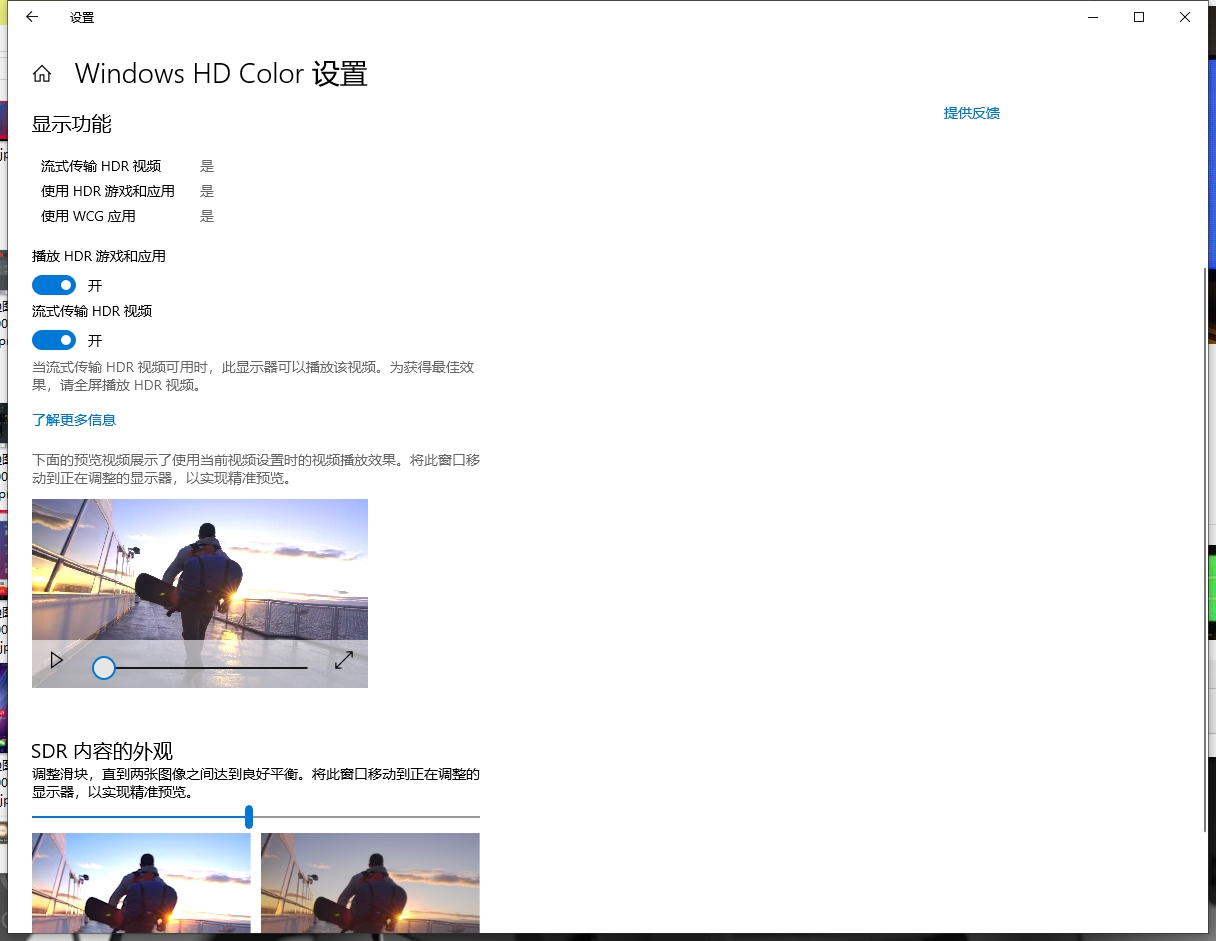Minimize the Settings window
Screen dimensions: 1216x941
(x=1092, y=16)
